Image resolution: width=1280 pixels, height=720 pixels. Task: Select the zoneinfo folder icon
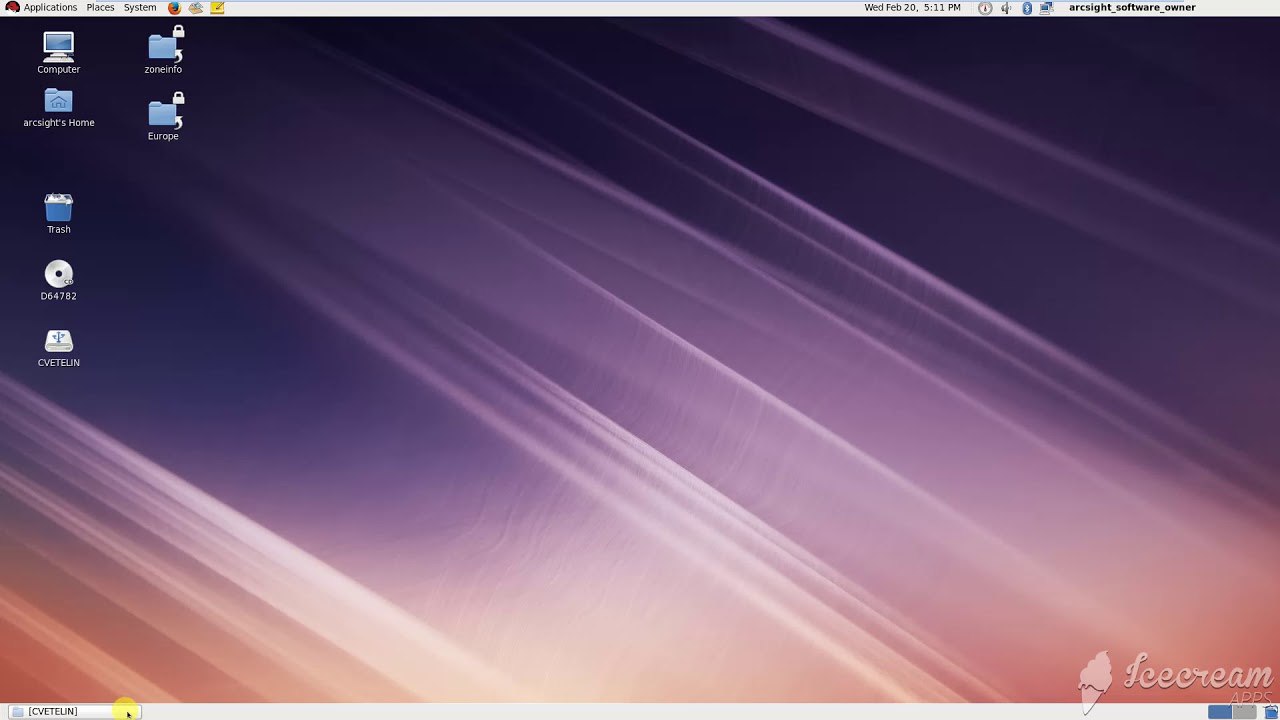point(163,50)
